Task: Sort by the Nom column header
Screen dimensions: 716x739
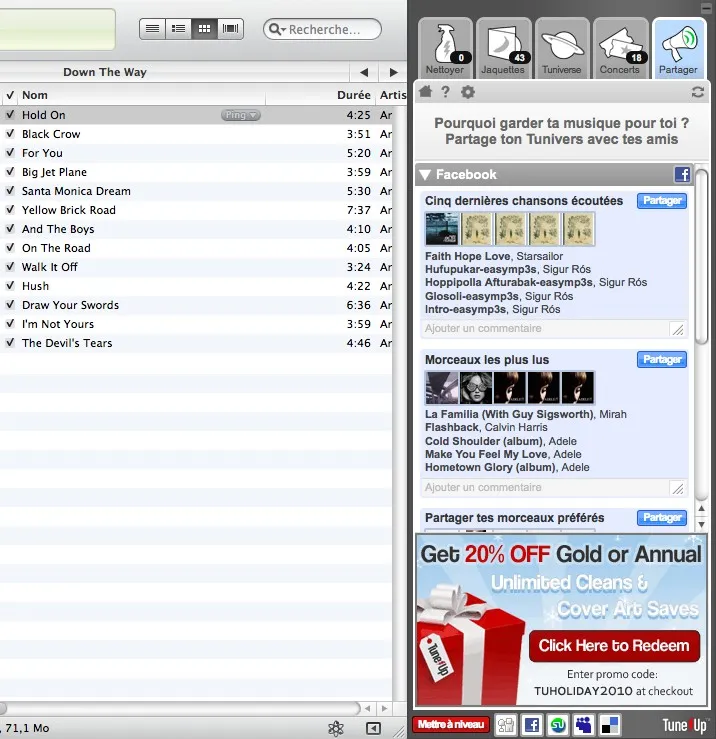Action: tap(141, 95)
